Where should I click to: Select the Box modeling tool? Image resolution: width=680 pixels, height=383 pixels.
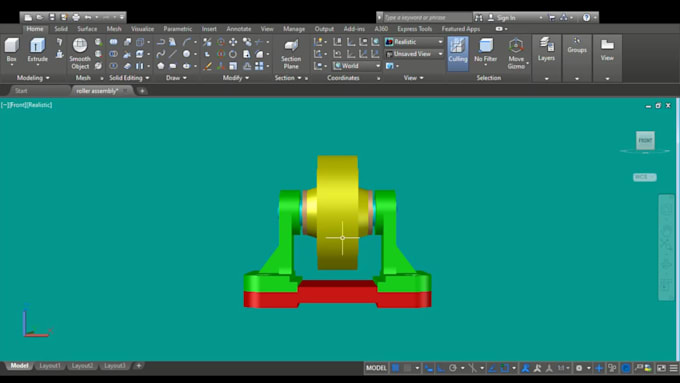[11, 50]
